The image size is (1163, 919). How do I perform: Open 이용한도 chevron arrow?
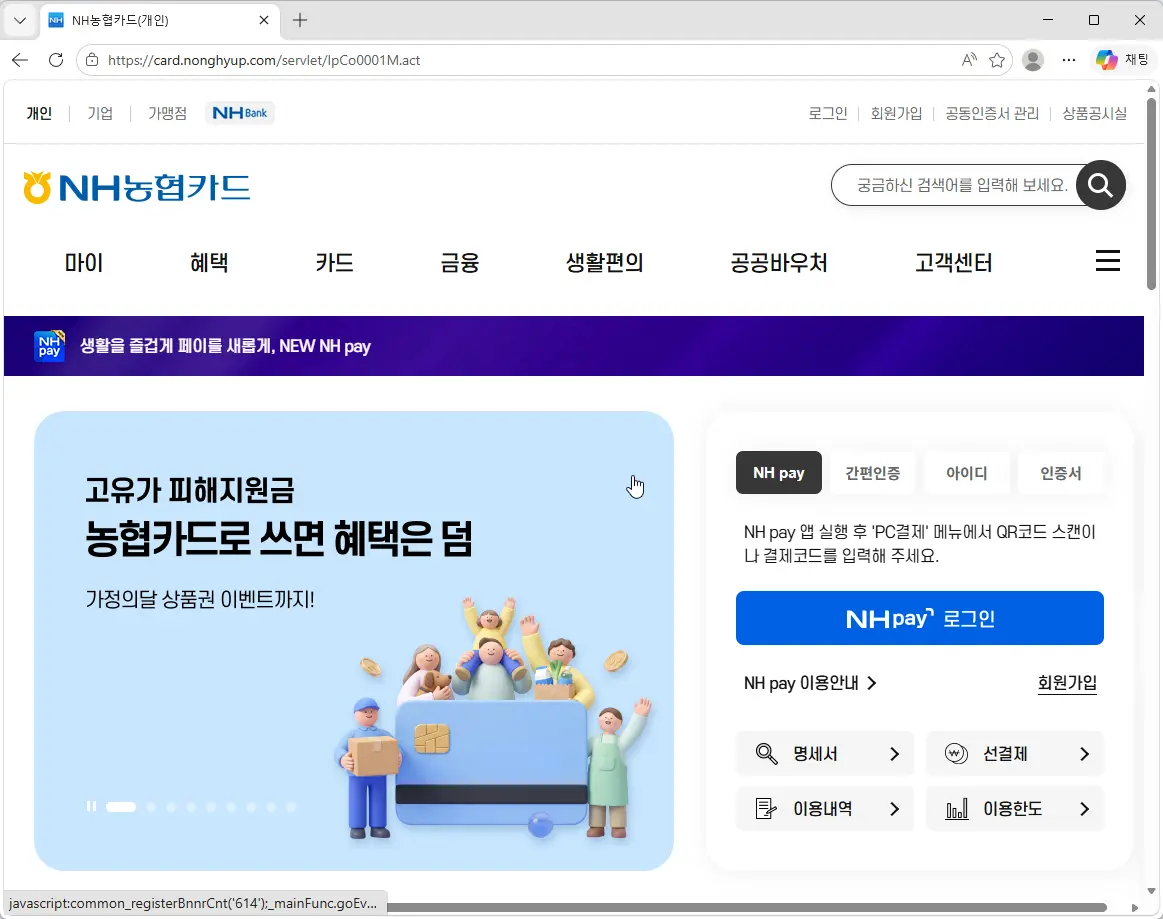tap(1084, 808)
